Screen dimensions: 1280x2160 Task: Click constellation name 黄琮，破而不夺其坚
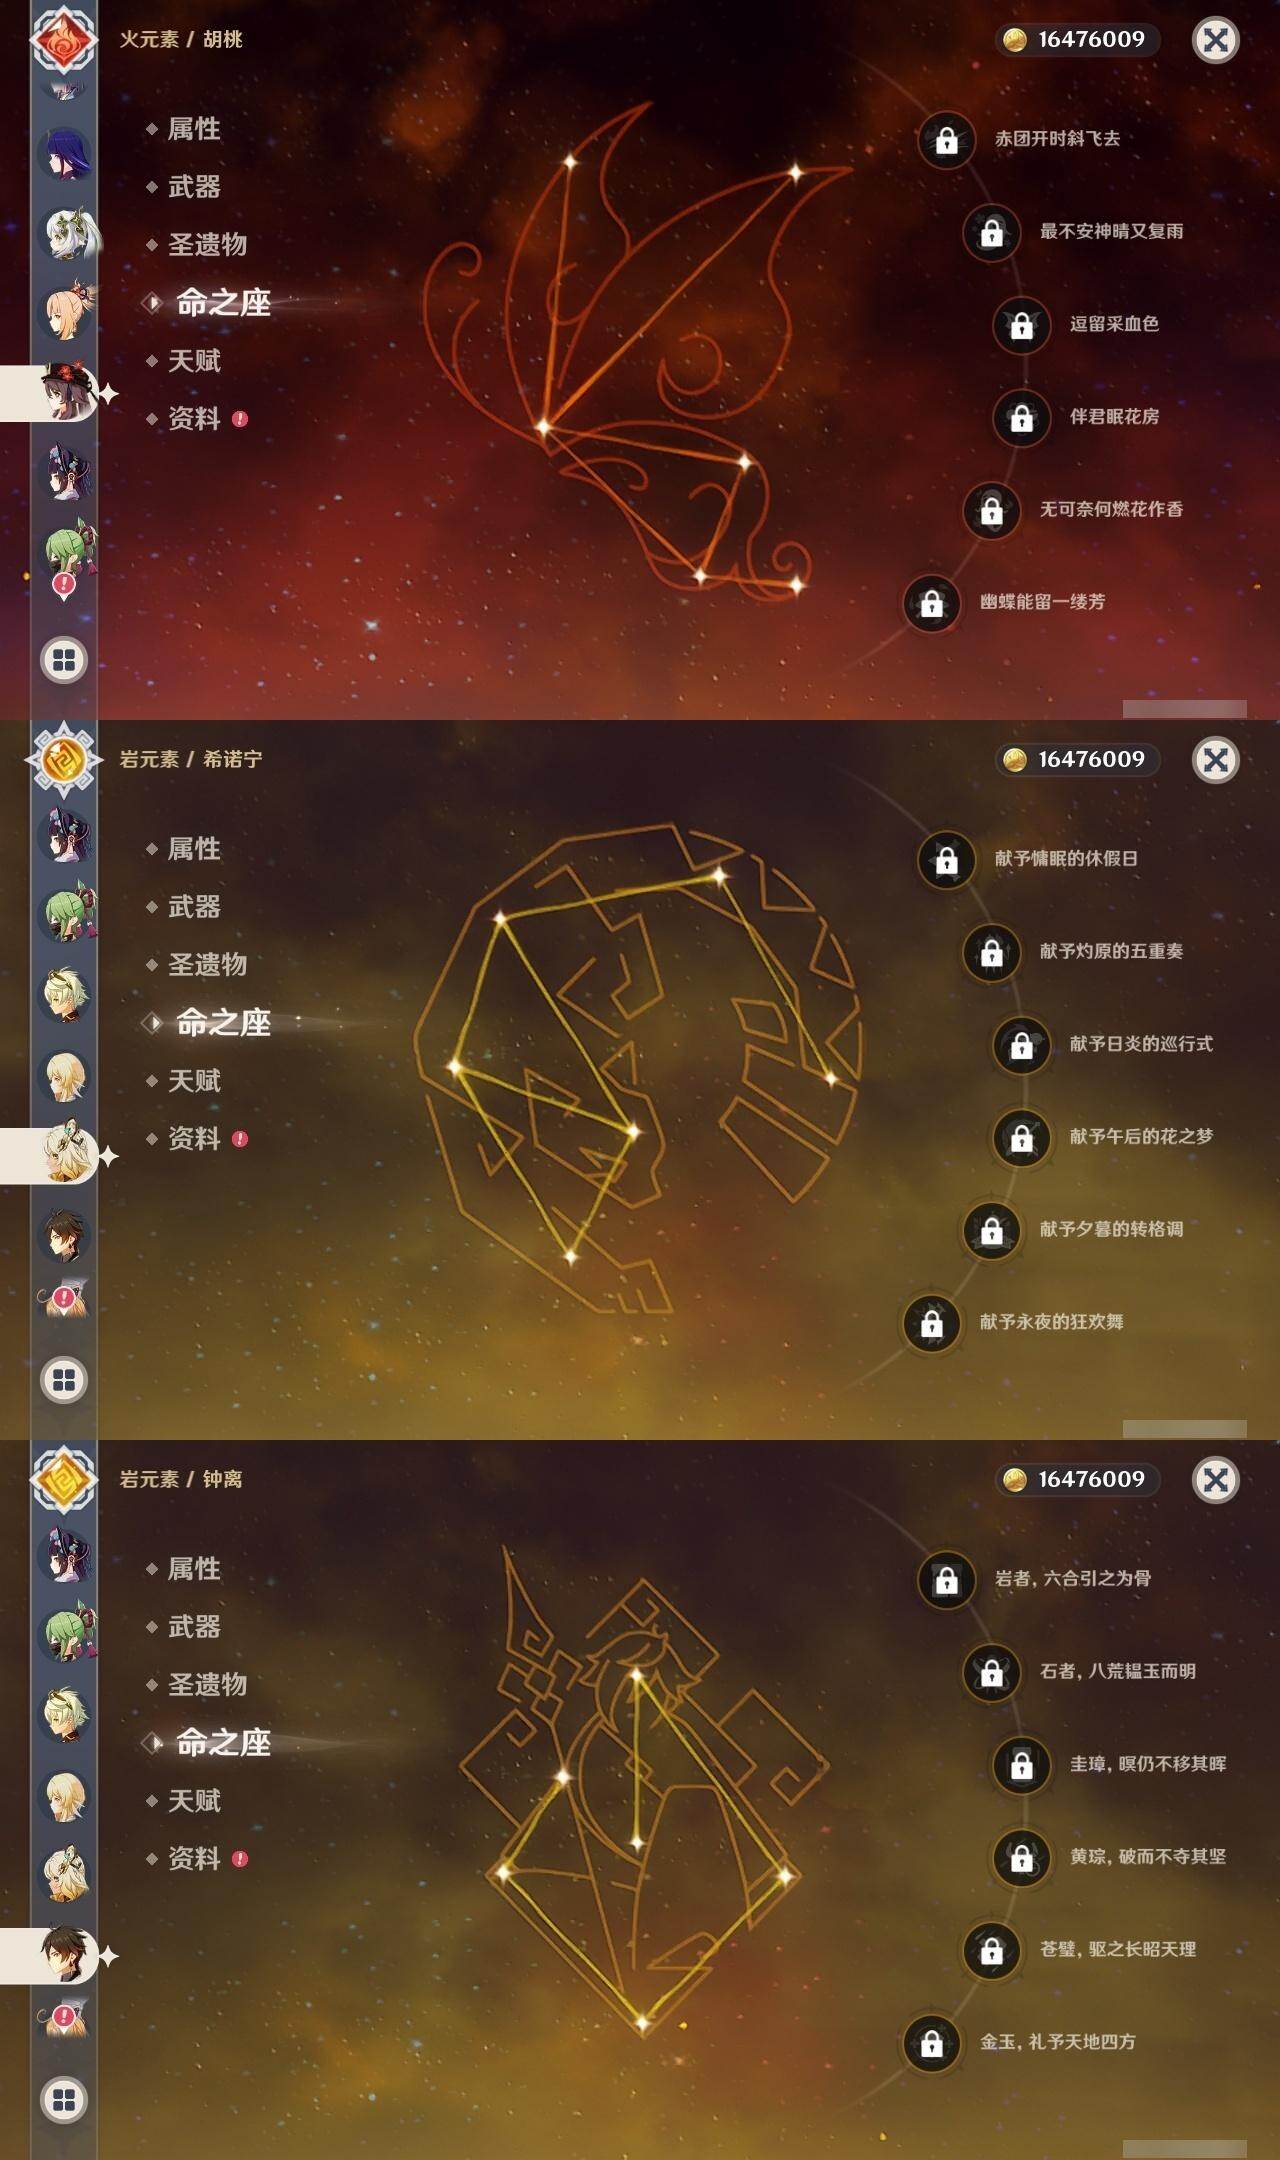tap(1148, 1857)
